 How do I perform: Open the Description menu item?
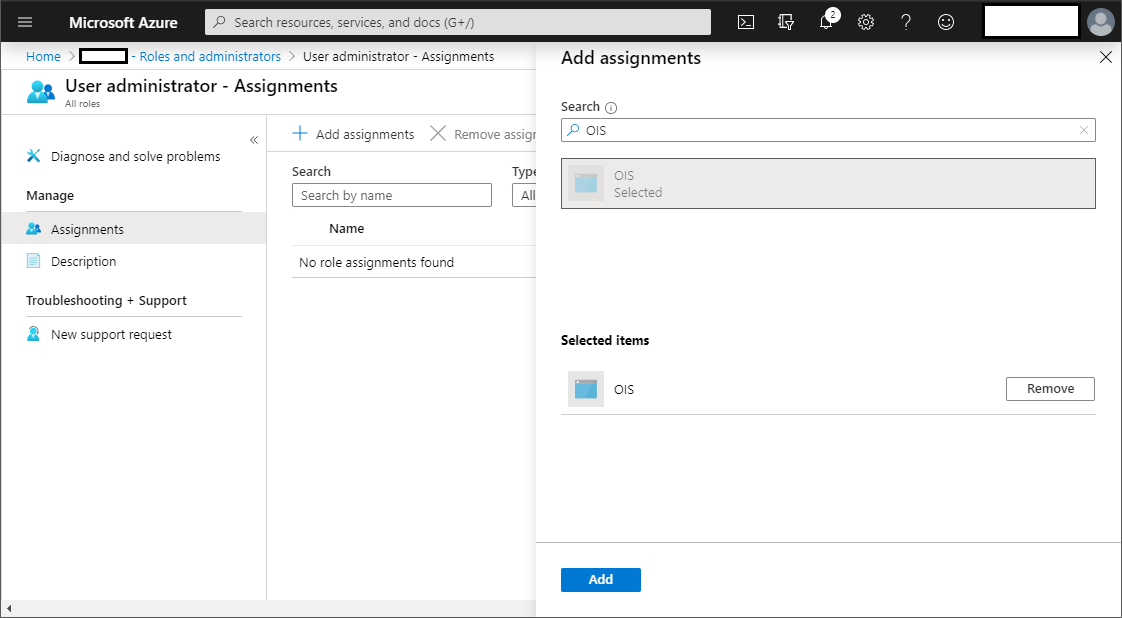(83, 261)
